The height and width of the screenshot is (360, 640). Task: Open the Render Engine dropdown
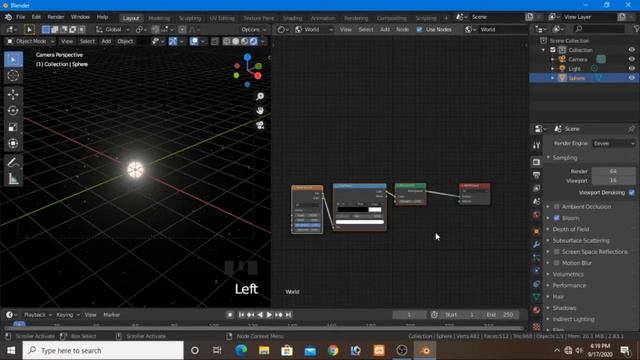click(x=613, y=144)
